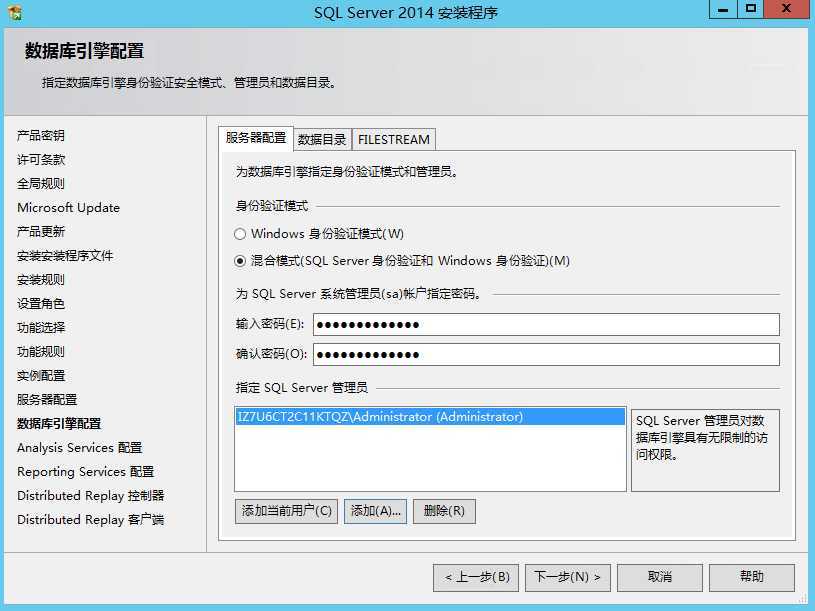Minimize the setup window
Viewport: 815px width, 611px height.
tap(723, 9)
